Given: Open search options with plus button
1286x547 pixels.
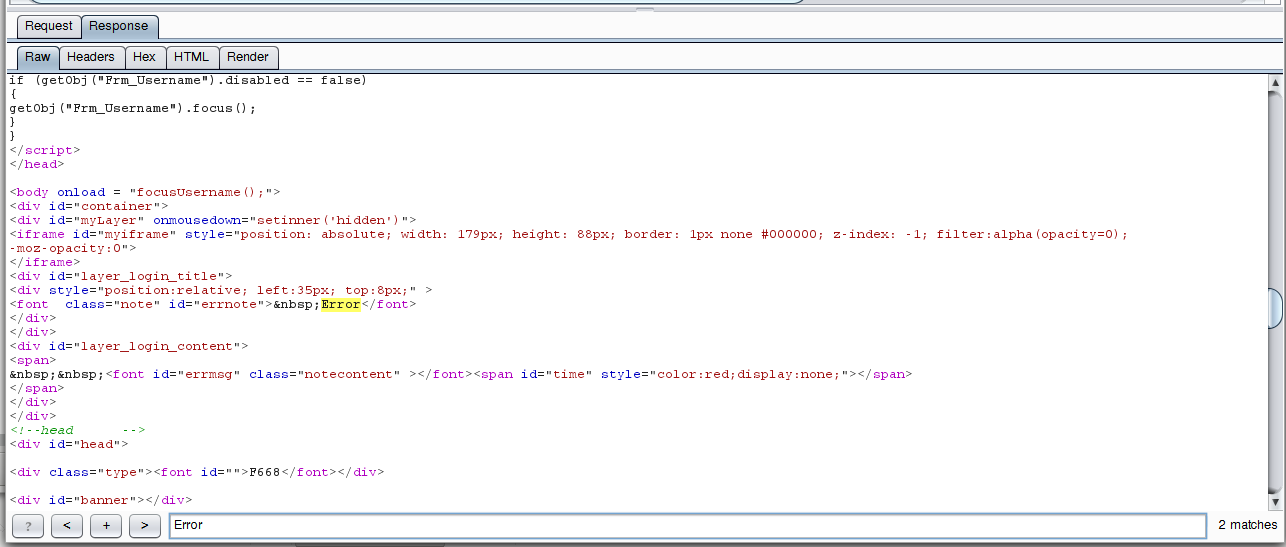Looking at the screenshot, I should (105, 525).
